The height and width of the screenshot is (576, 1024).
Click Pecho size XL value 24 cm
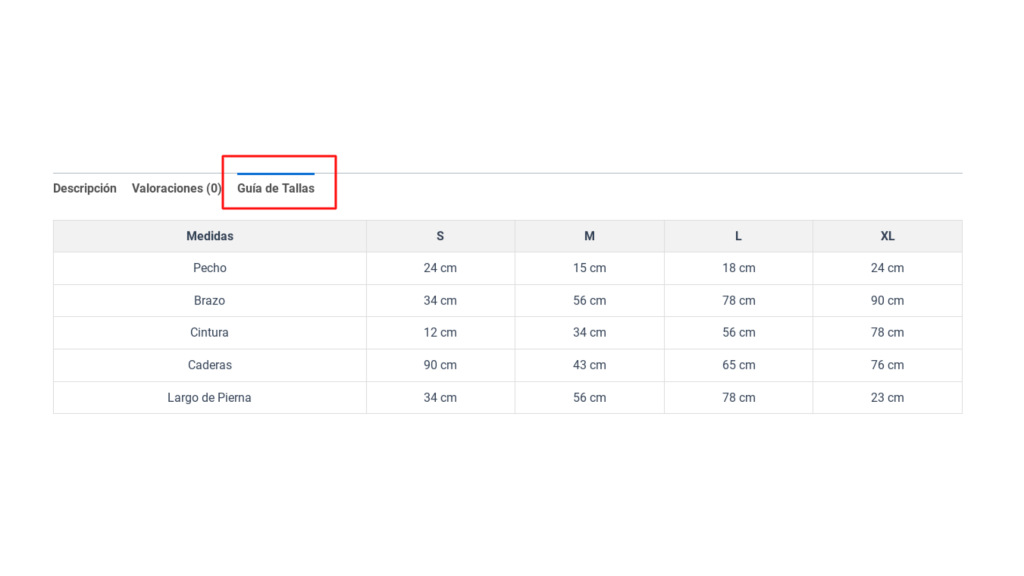[888, 268]
